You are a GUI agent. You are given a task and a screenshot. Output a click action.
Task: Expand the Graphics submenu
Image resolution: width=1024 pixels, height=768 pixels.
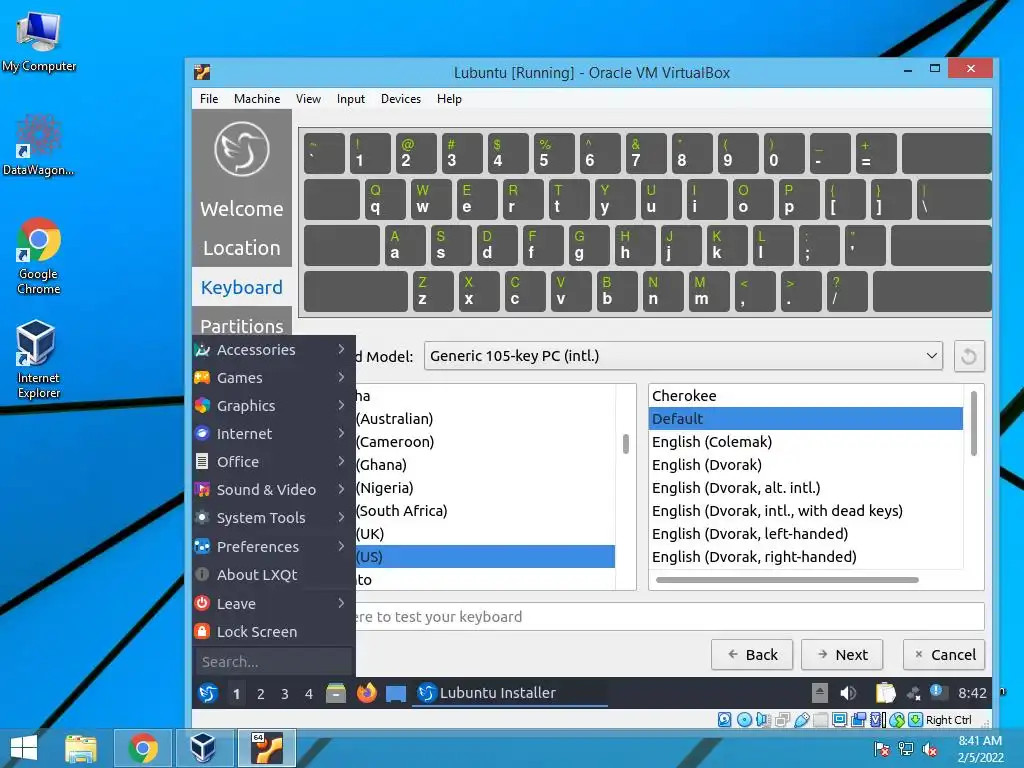pyautogui.click(x=274, y=406)
